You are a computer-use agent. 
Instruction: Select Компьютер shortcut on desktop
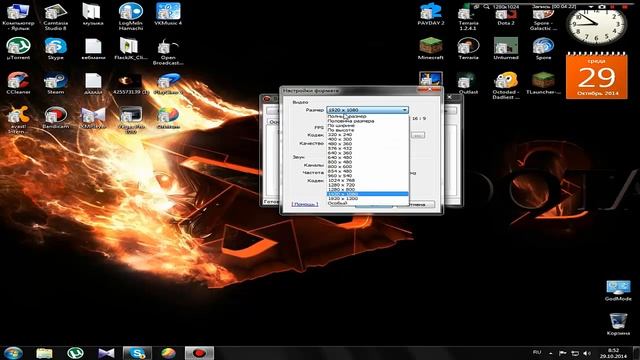pyautogui.click(x=18, y=17)
